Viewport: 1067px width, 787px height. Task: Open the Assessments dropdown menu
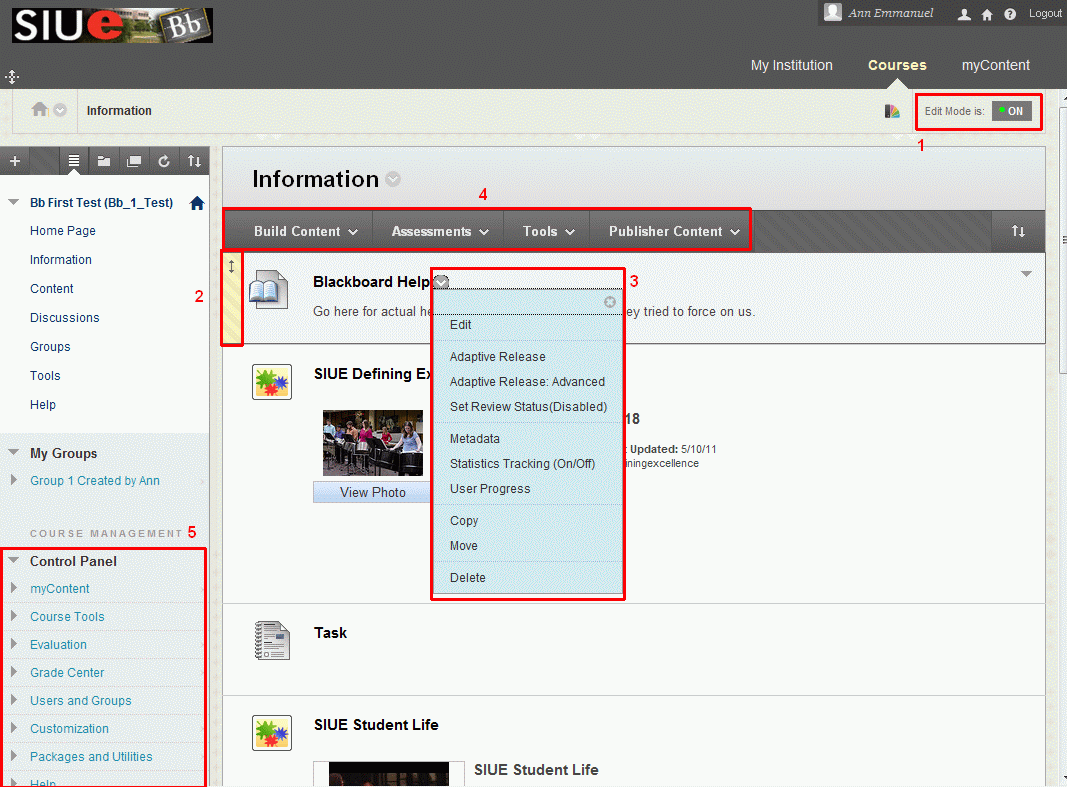pyautogui.click(x=440, y=231)
